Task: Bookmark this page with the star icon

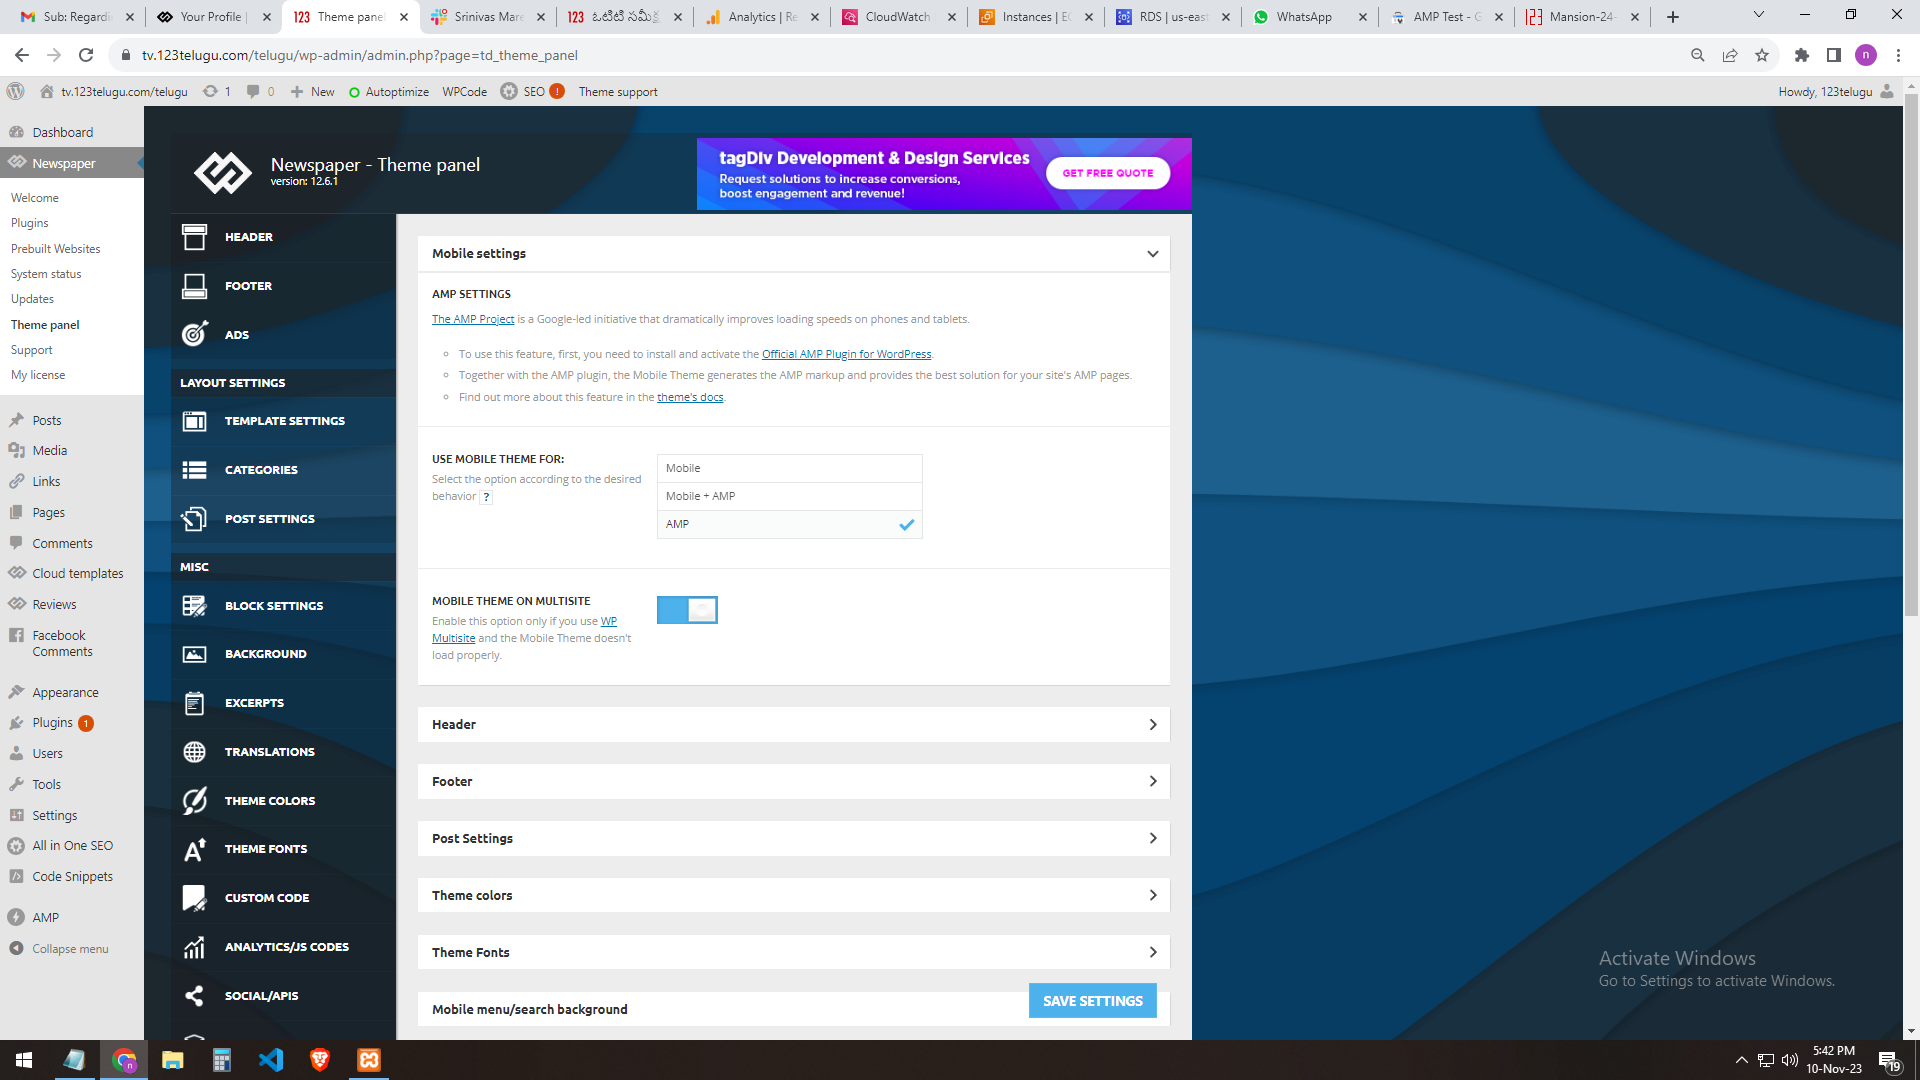Action: click(1762, 55)
